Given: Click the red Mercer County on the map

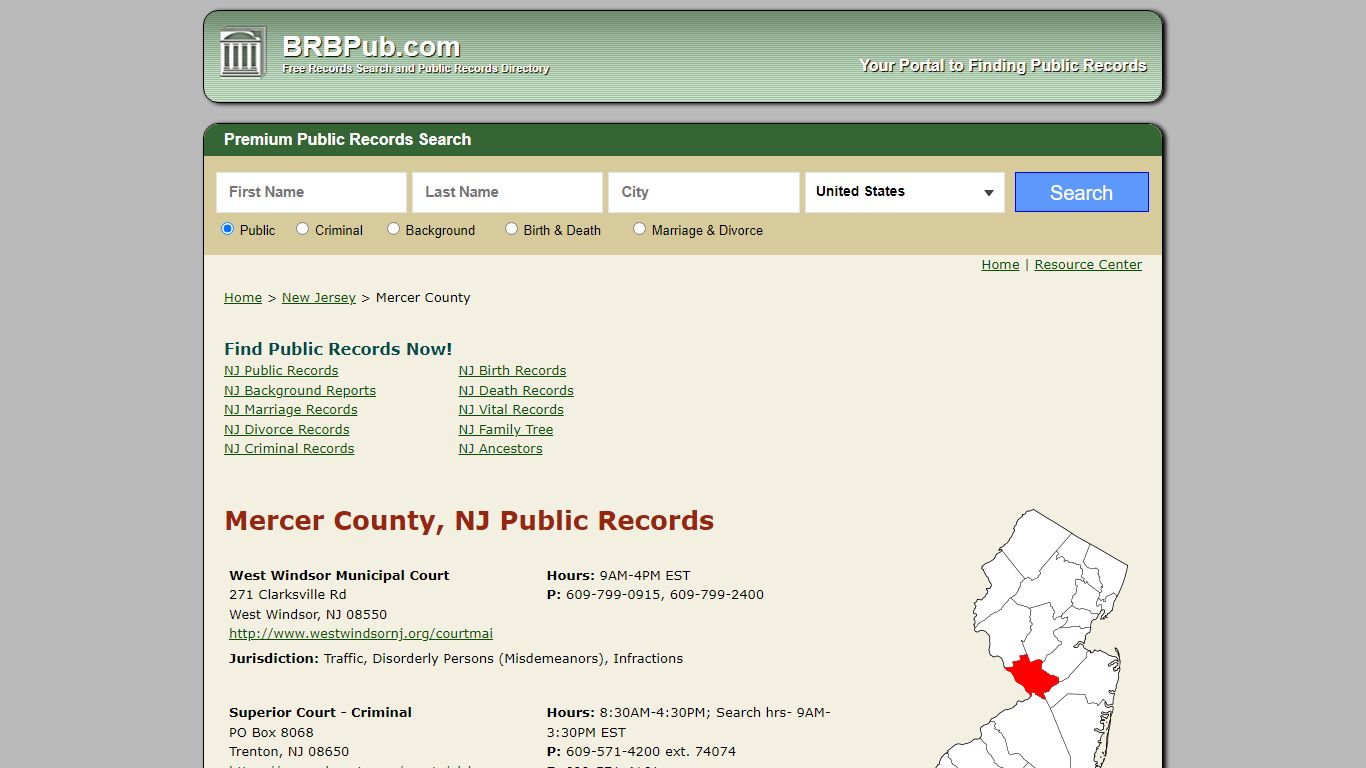Looking at the screenshot, I should click(1032, 679).
